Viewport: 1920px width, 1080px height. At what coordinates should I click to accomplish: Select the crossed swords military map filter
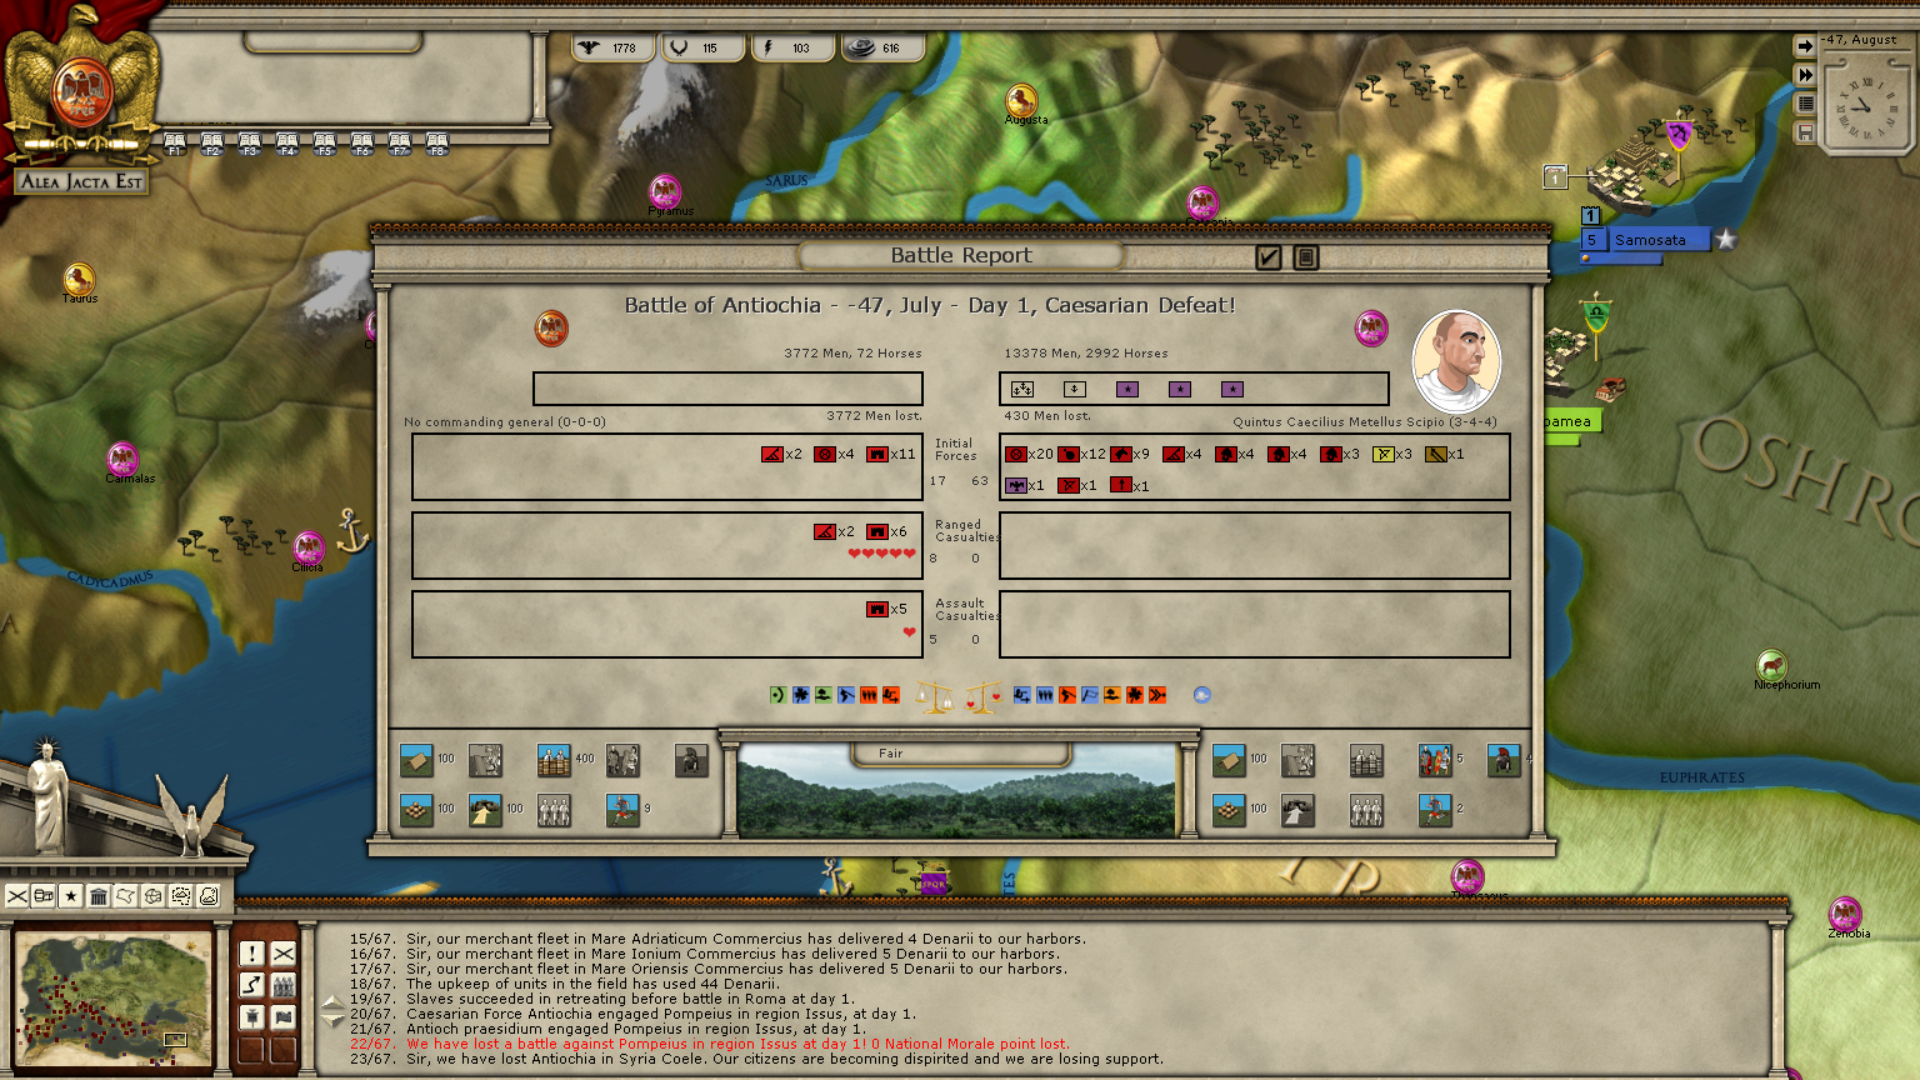point(17,896)
